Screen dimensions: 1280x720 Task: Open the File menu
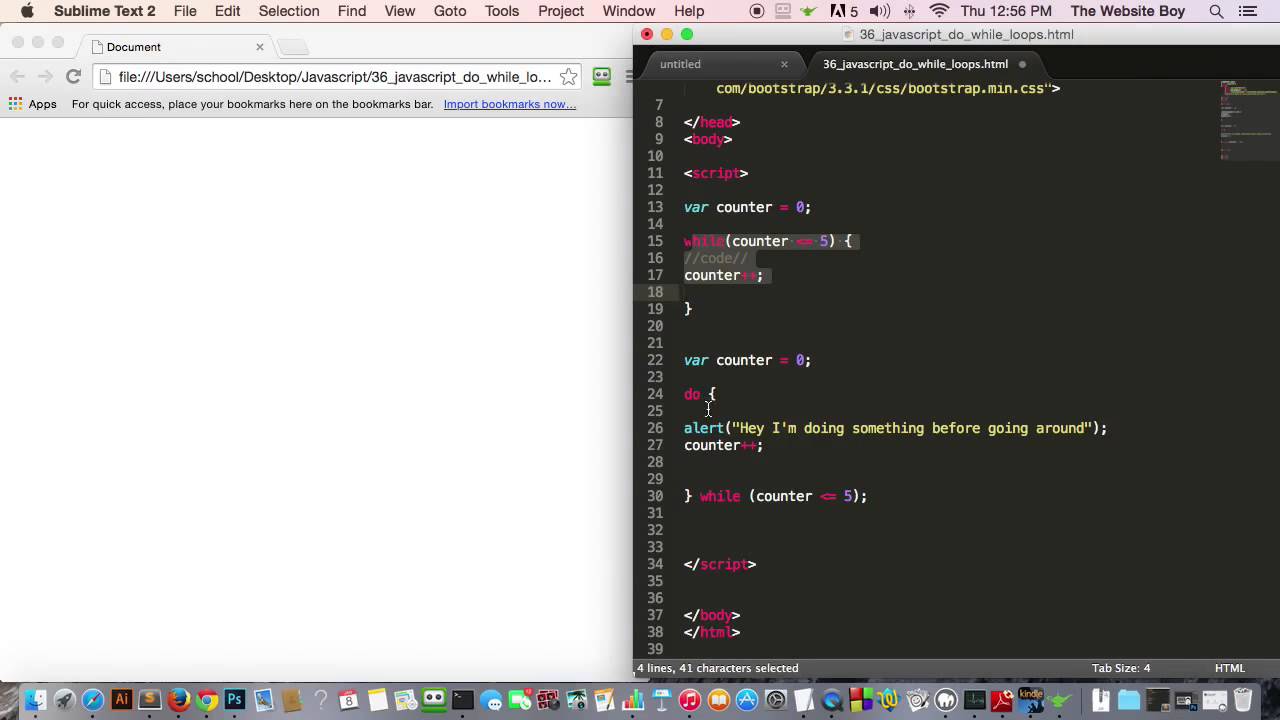pos(185,11)
